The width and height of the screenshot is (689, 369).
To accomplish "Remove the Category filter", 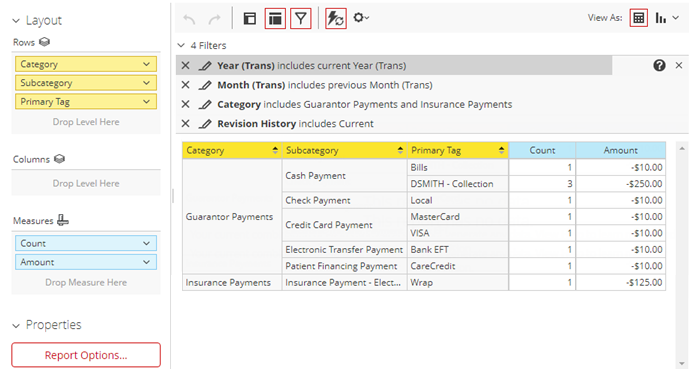I will [185, 104].
